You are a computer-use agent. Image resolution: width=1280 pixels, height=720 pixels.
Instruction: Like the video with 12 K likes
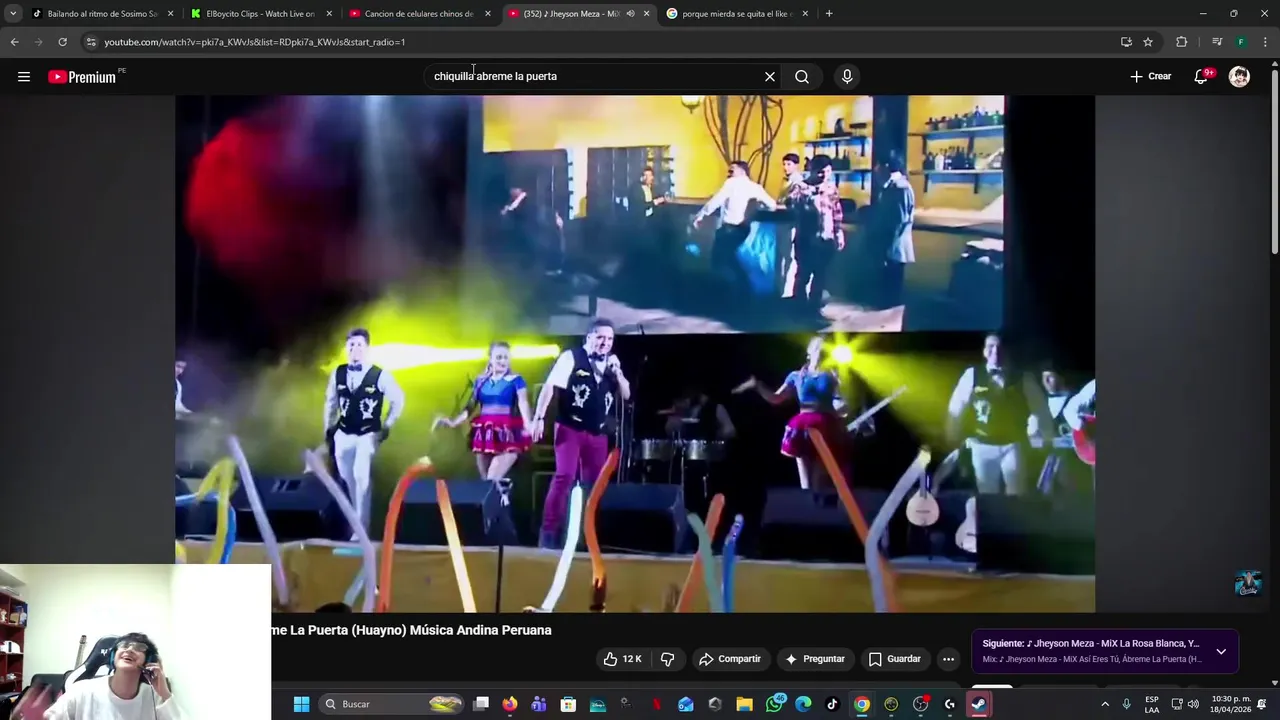click(x=622, y=659)
